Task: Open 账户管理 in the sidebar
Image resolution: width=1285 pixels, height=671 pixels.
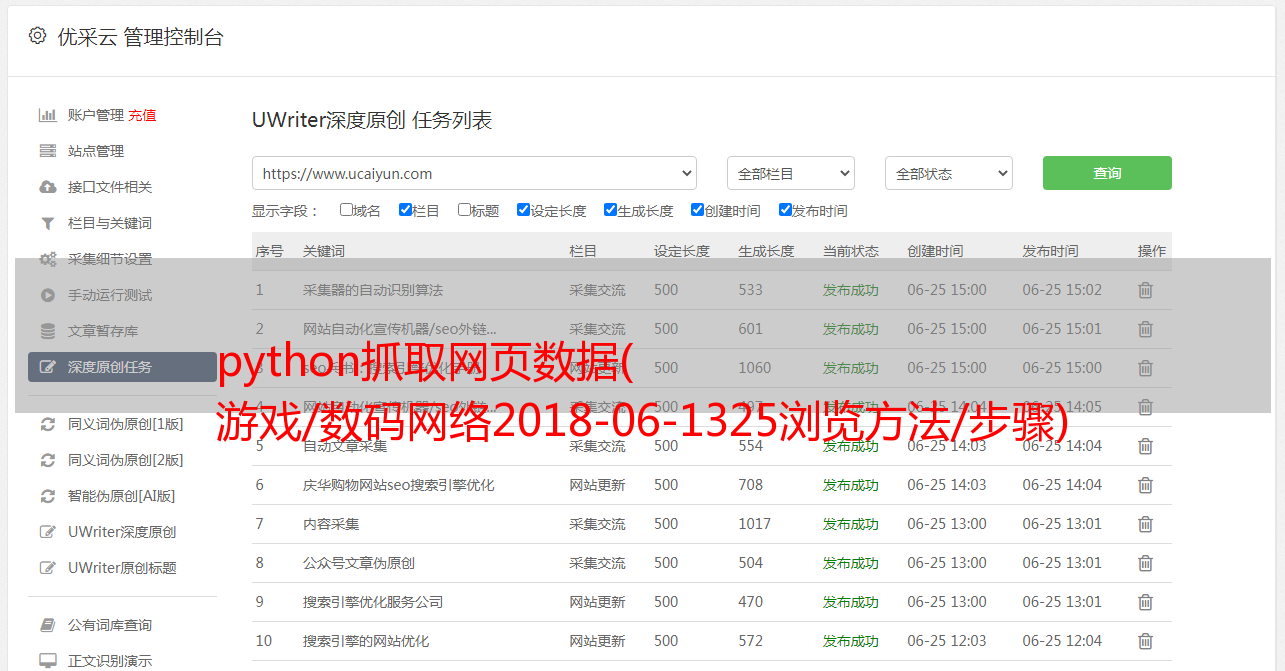Action: (96, 115)
